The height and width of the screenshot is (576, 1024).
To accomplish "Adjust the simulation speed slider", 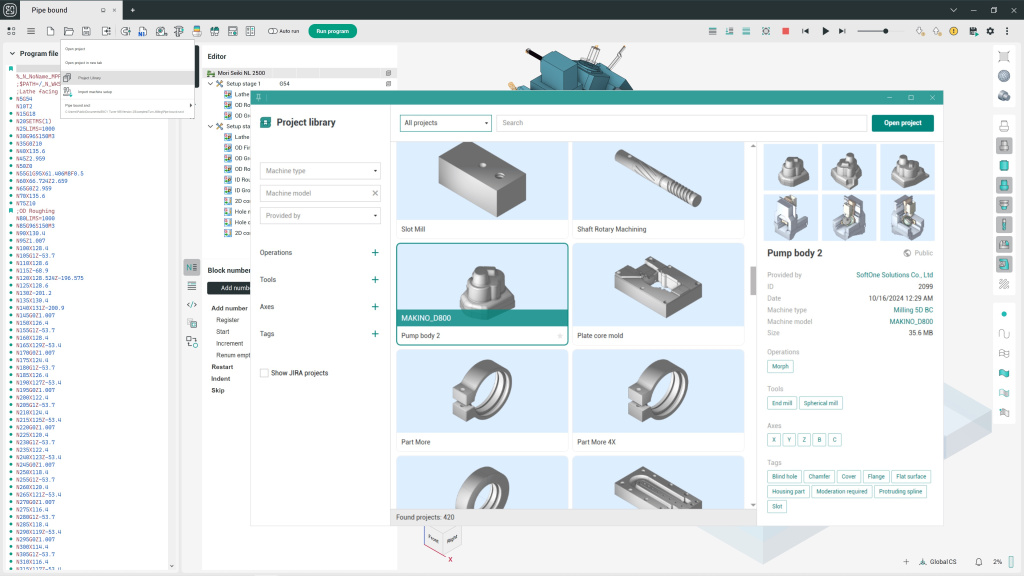I will pyautogui.click(x=885, y=31).
